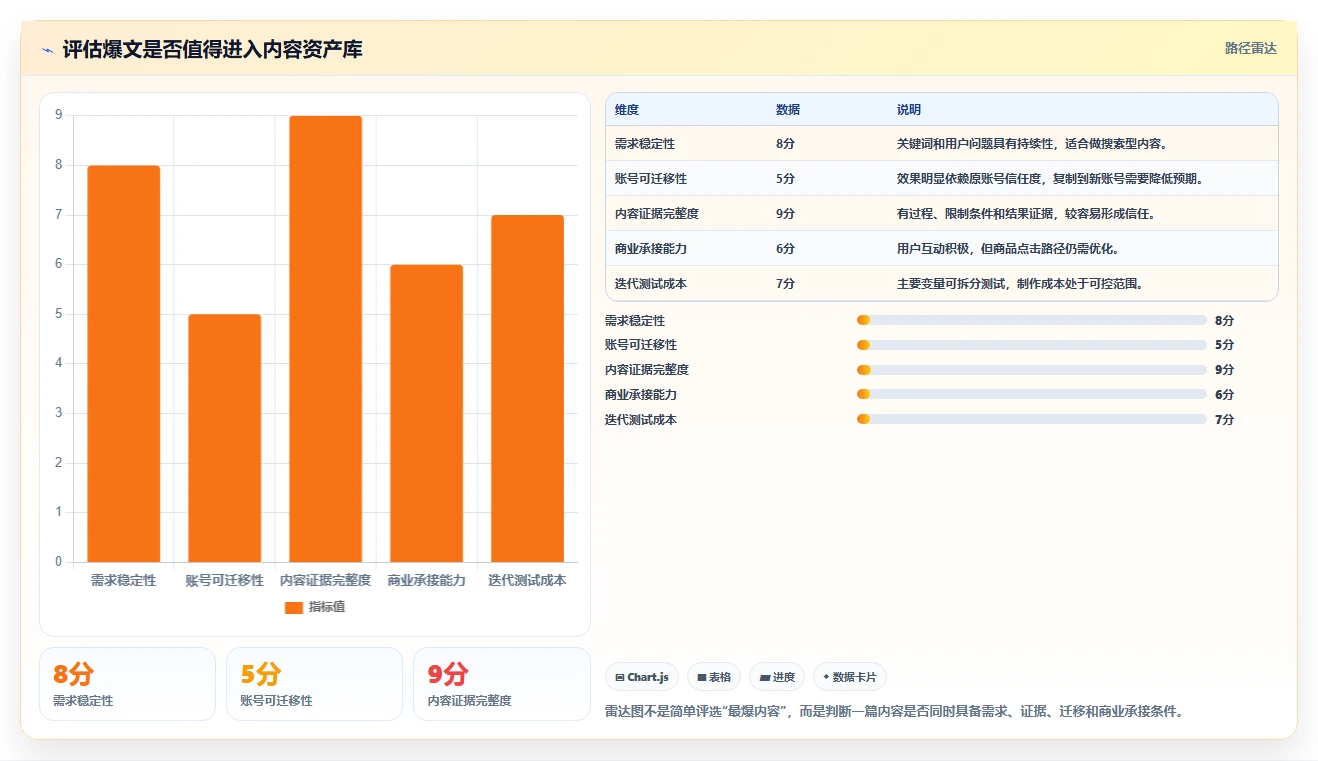Click the 6分 value beside progress bar
This screenshot has width=1318, height=761.
coord(1224,395)
